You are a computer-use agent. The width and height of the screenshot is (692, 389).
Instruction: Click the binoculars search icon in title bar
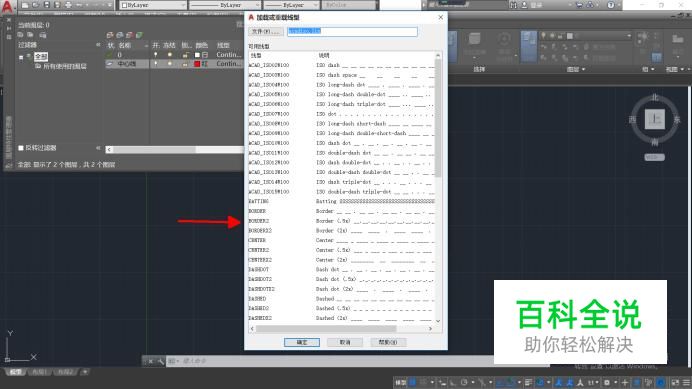513,5
